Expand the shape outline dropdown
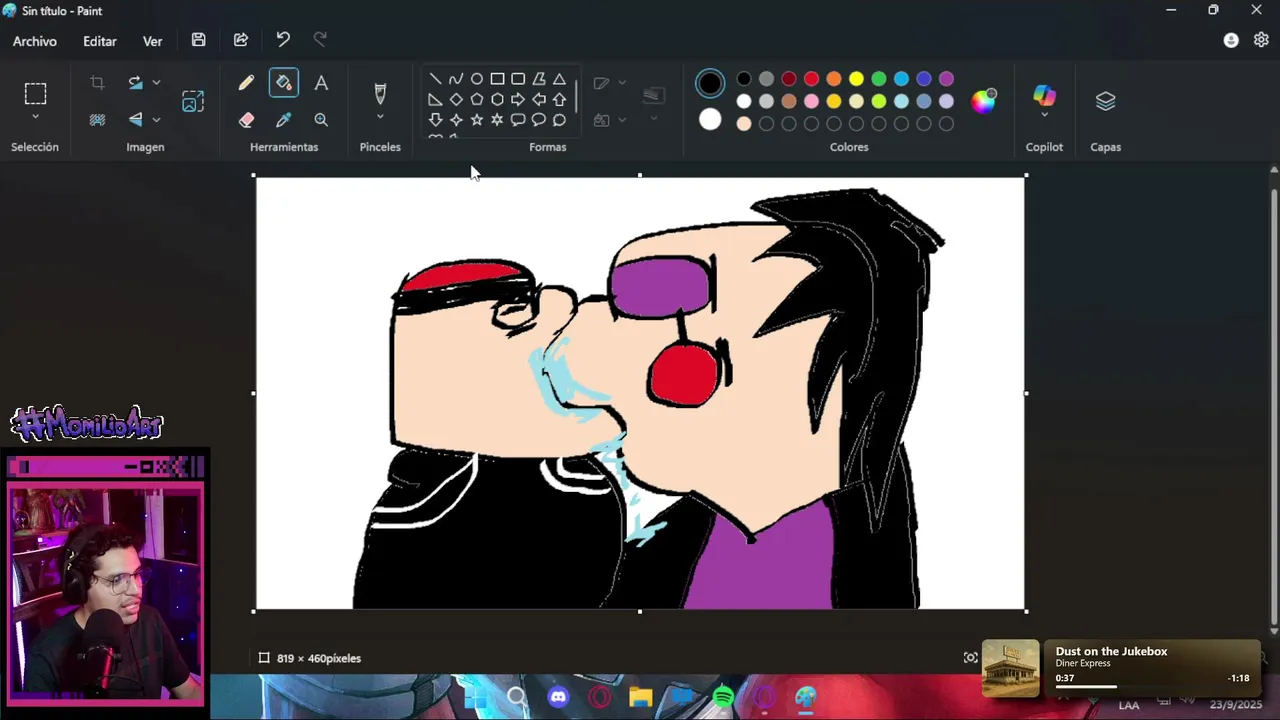 click(622, 83)
